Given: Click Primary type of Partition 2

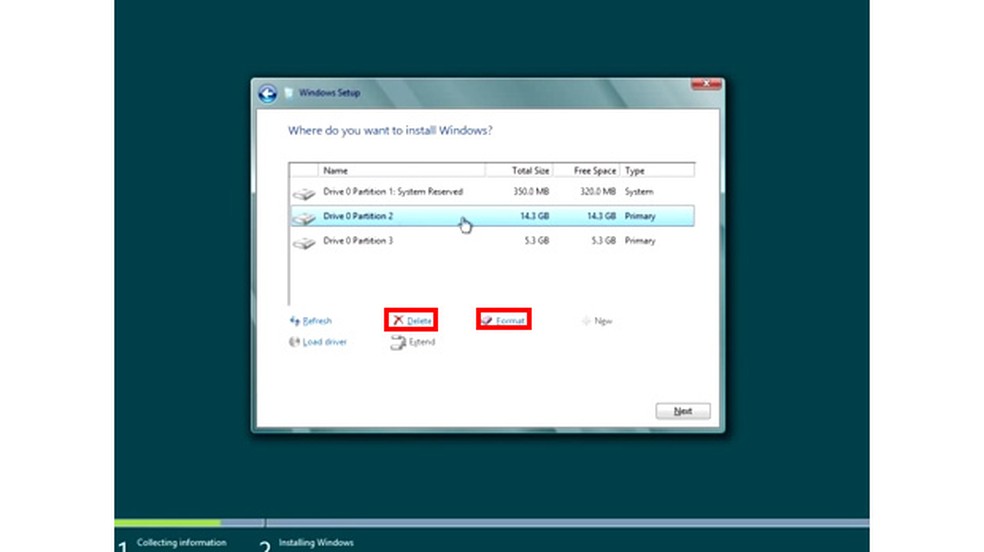Looking at the screenshot, I should 640,216.
